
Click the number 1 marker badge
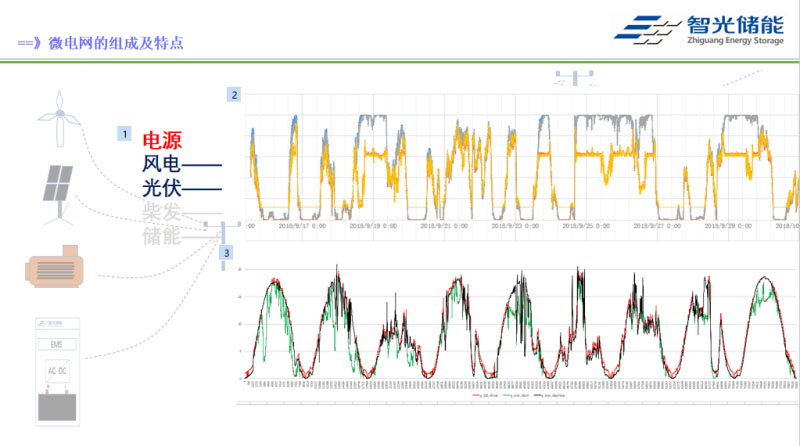(125, 132)
